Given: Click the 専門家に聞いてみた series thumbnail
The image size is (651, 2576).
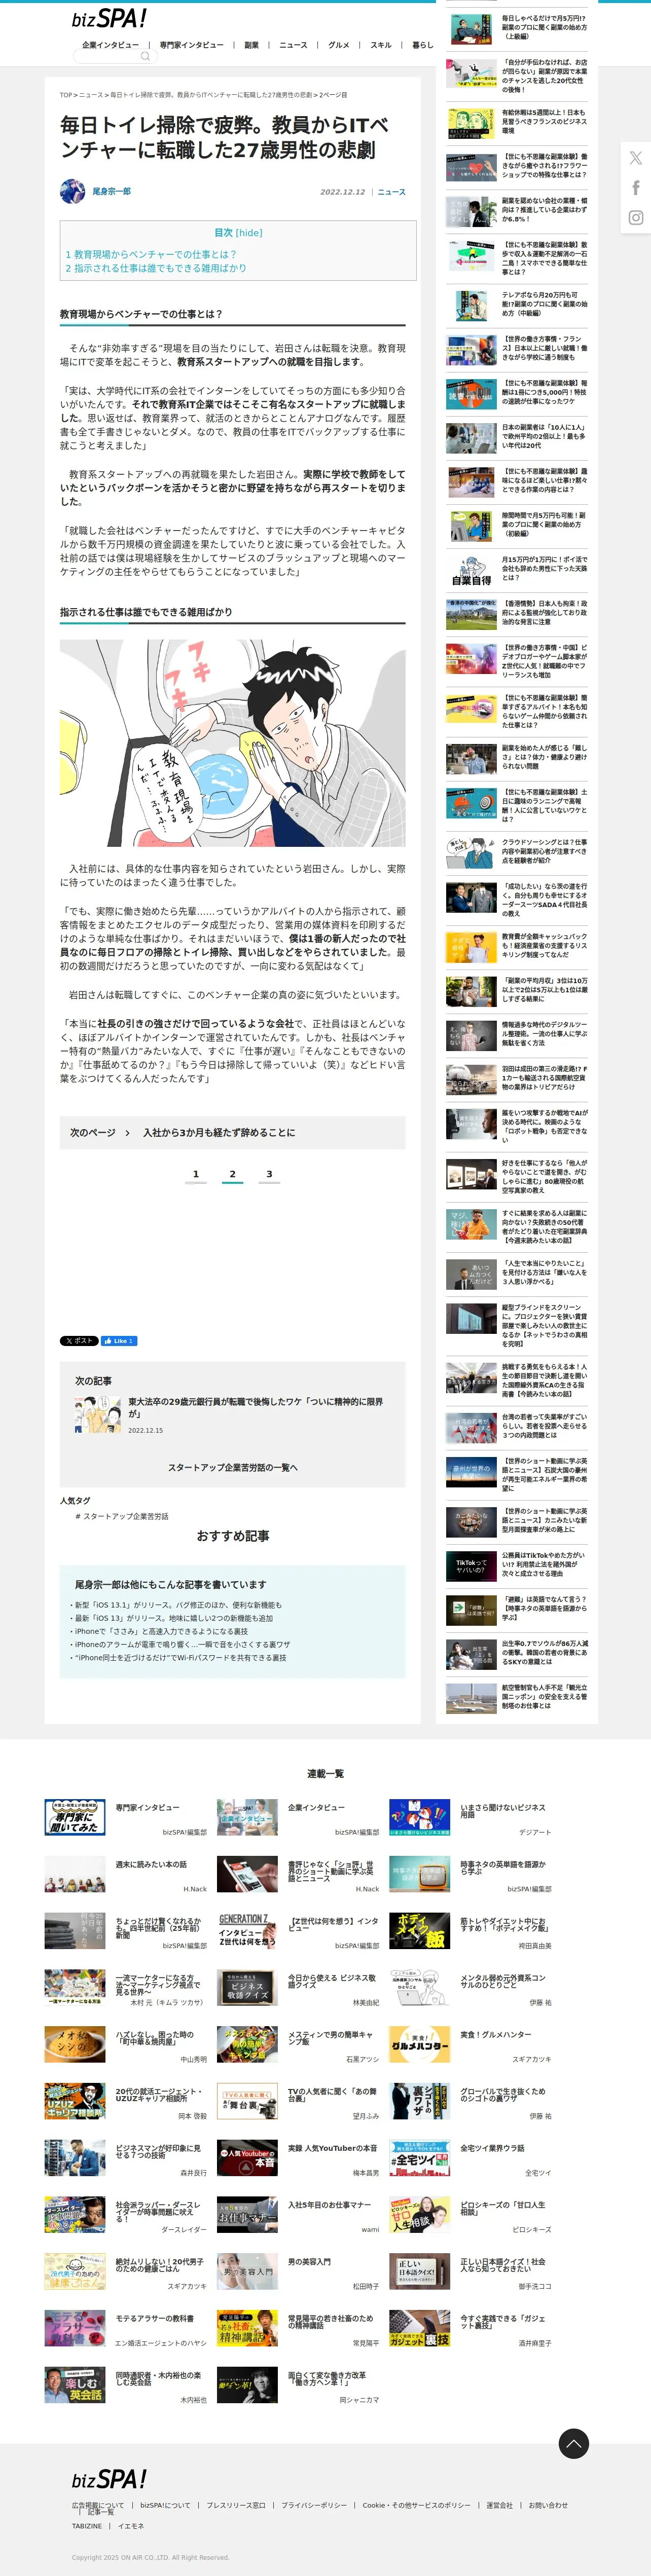Looking at the screenshot, I should click(75, 1817).
